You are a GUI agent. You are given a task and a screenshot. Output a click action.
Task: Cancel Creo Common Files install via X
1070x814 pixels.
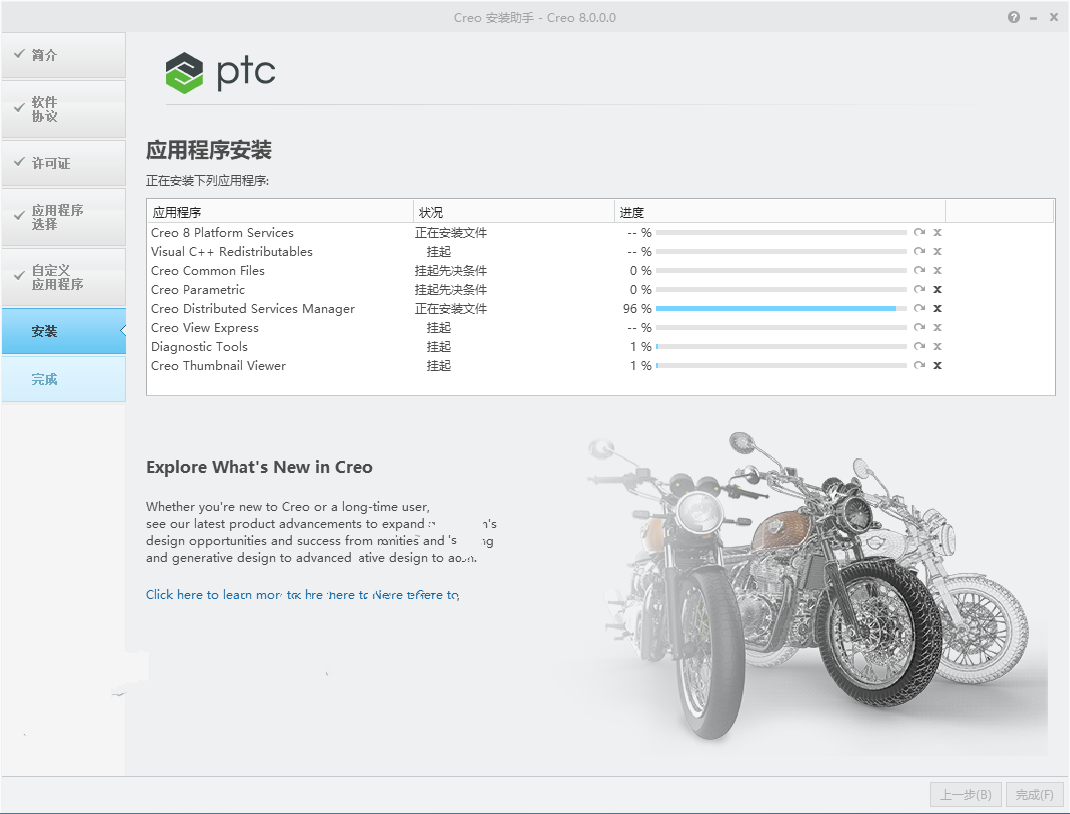click(938, 271)
